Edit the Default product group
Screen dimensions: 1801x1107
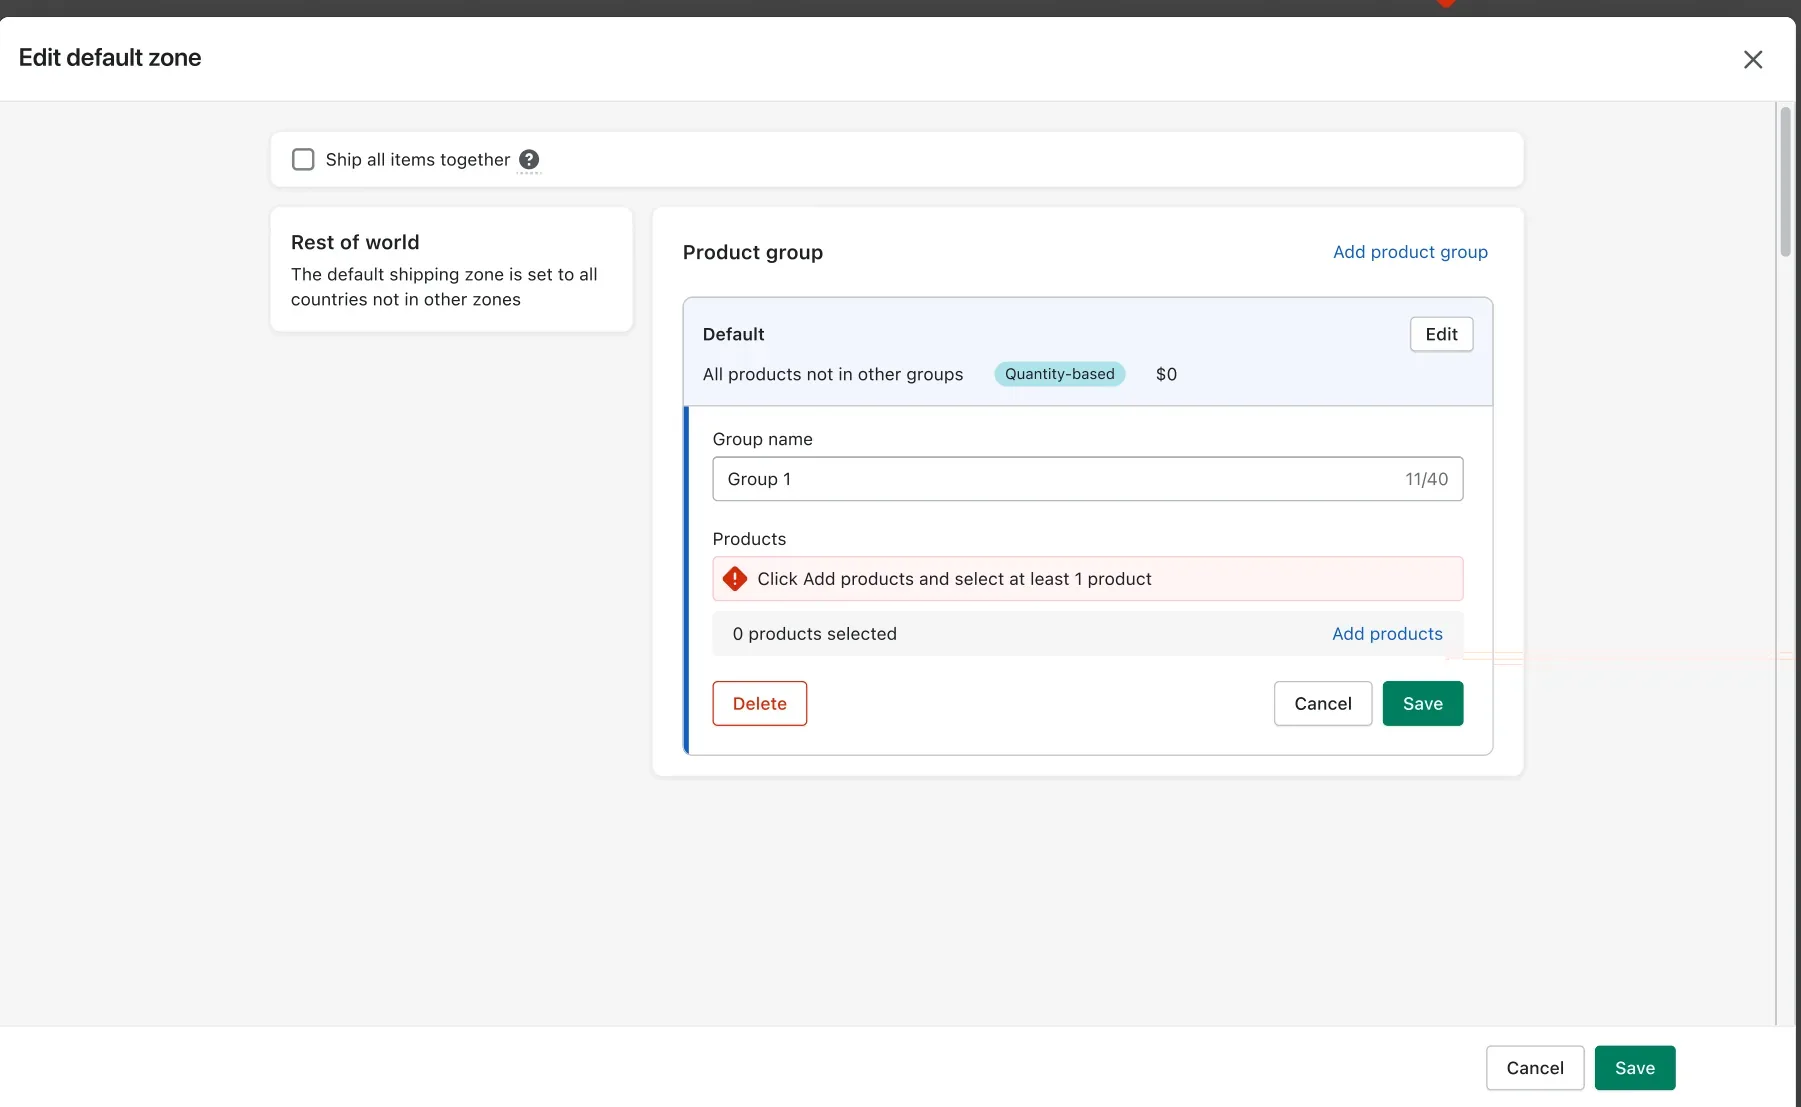(1441, 334)
